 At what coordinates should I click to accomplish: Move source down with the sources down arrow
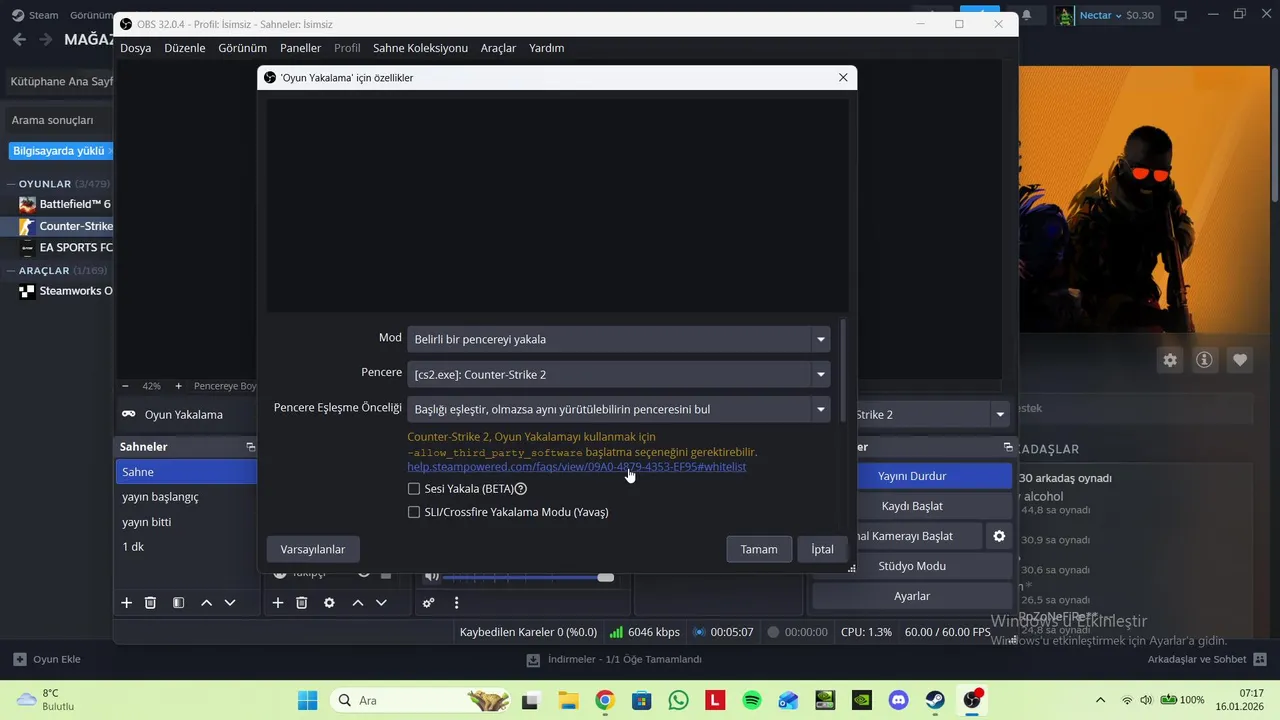(381, 603)
